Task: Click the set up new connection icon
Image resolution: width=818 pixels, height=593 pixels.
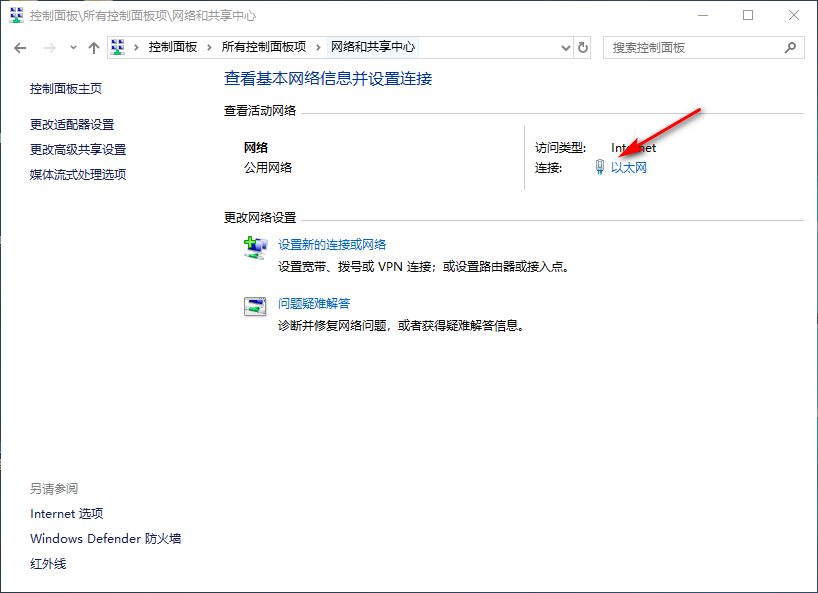Action: click(x=255, y=247)
